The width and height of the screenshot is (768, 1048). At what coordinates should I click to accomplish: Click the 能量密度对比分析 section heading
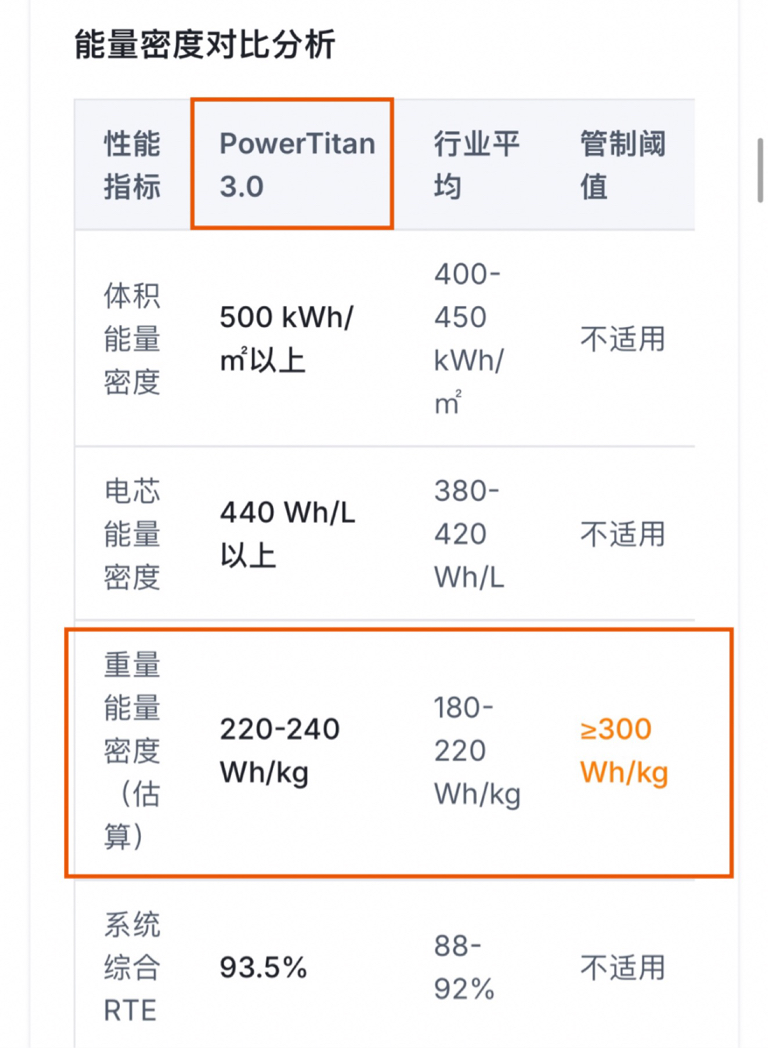pos(205,45)
